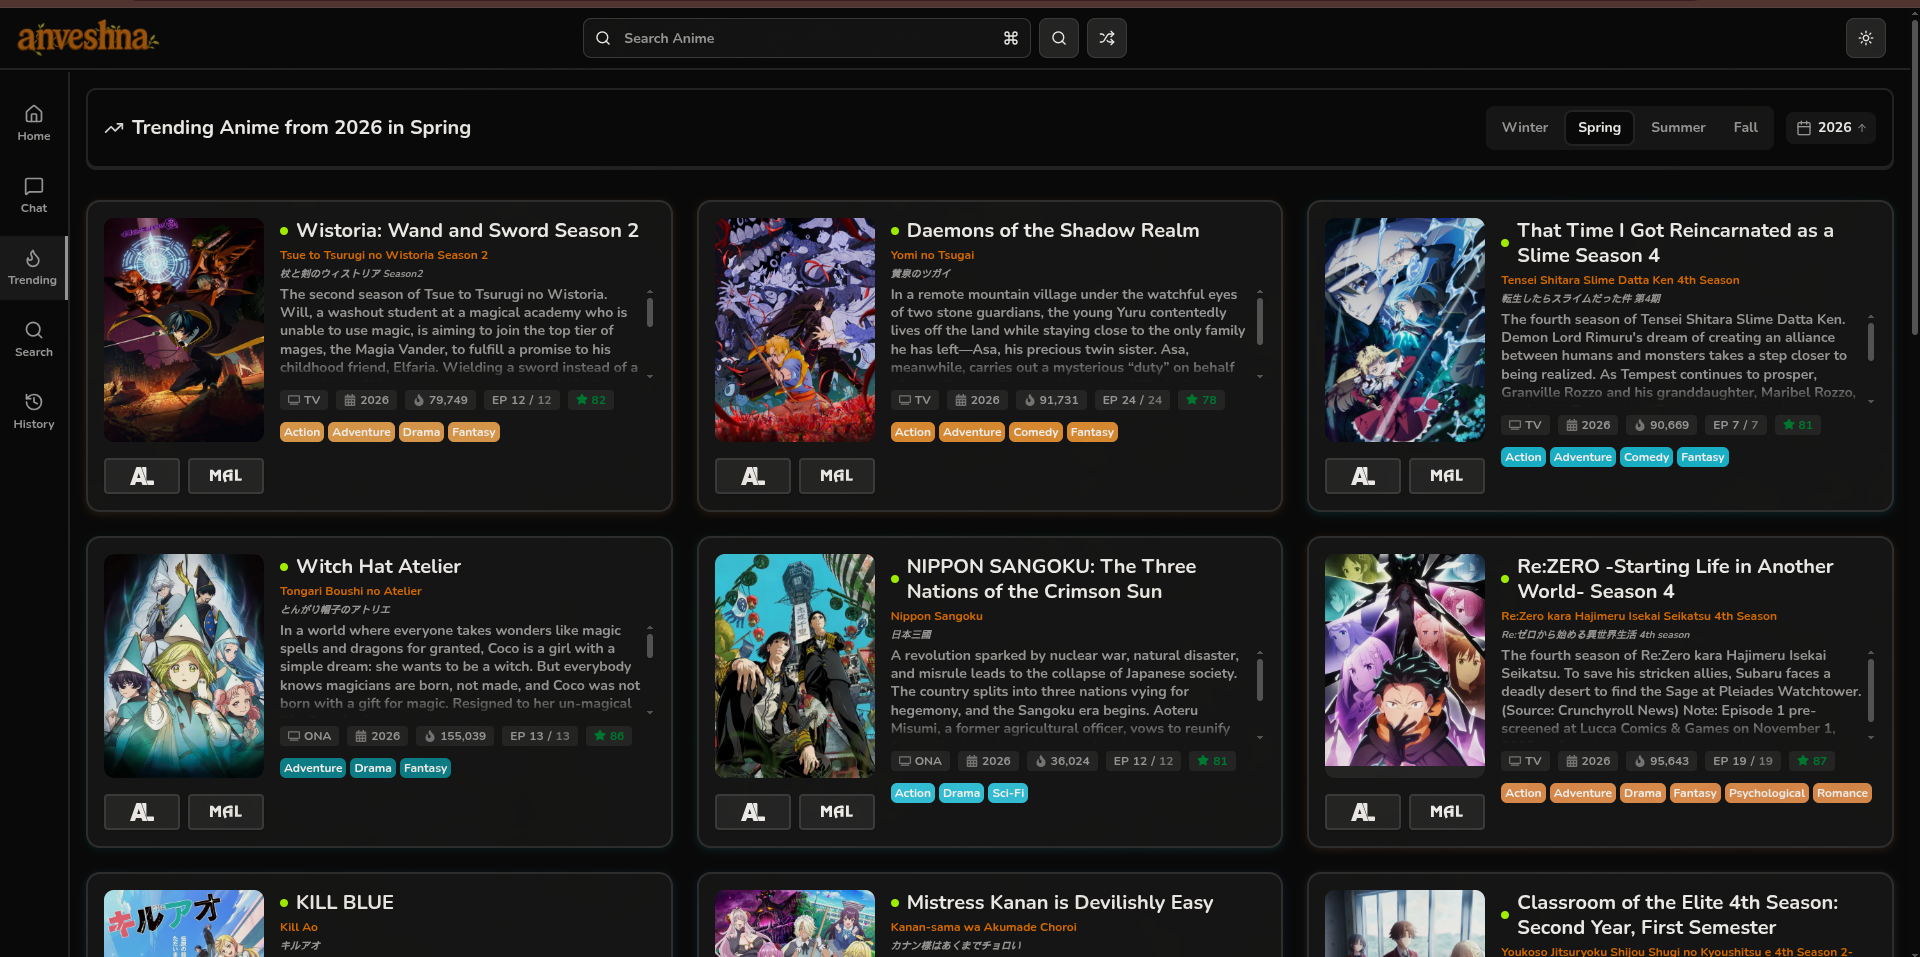The image size is (1920, 957).
Task: Open the 2026 year dropdown
Action: 1830,127
